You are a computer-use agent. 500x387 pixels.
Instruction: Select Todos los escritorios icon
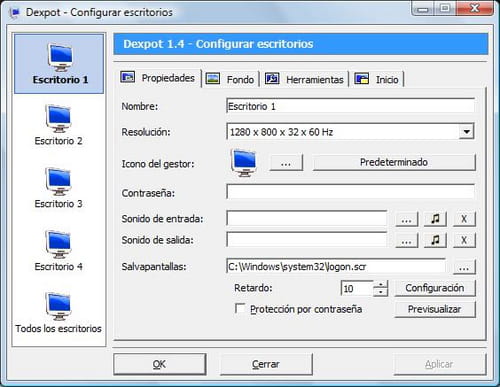tap(59, 313)
